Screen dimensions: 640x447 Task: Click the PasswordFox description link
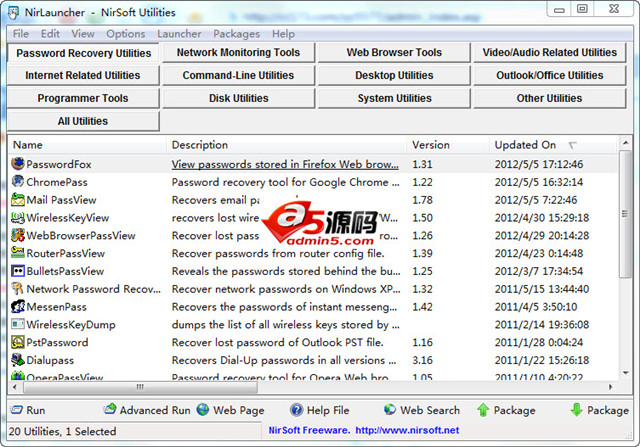pos(285,164)
